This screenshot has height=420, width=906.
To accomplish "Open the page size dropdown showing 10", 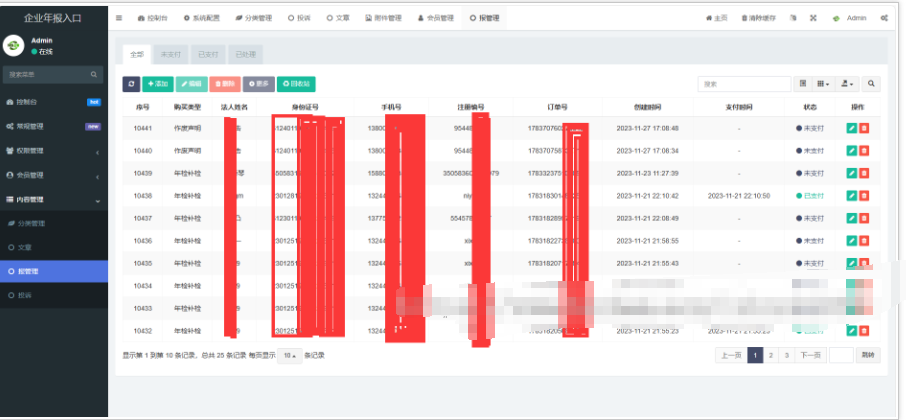I will click(x=289, y=355).
